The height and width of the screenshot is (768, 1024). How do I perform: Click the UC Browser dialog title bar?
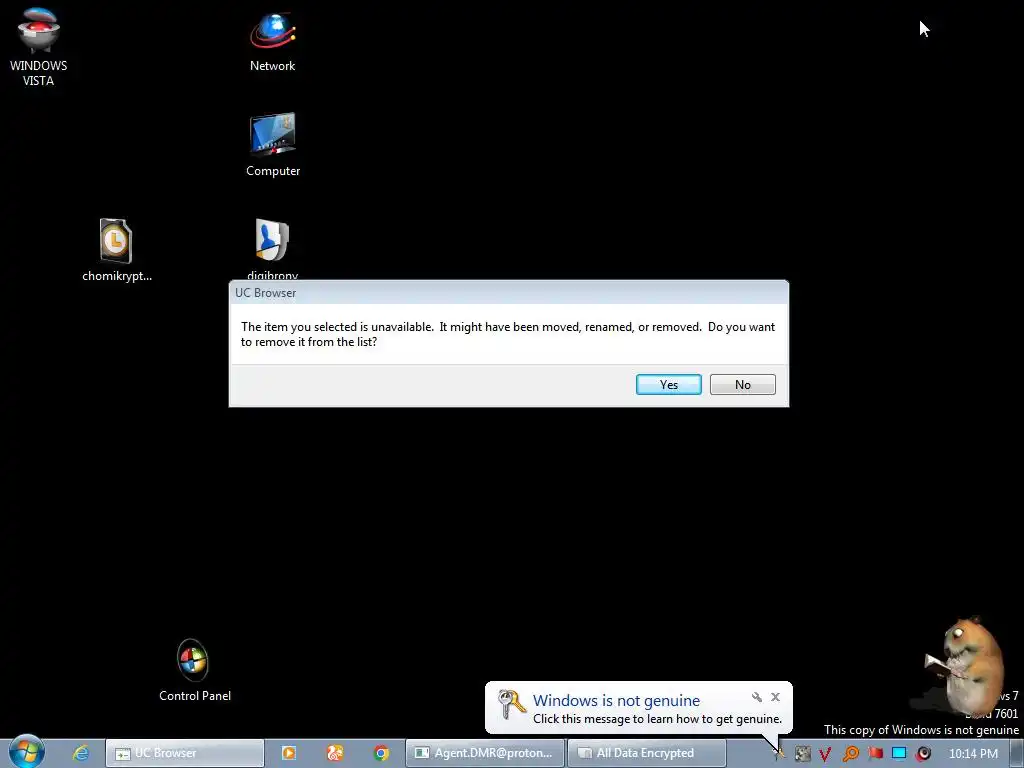coord(509,293)
